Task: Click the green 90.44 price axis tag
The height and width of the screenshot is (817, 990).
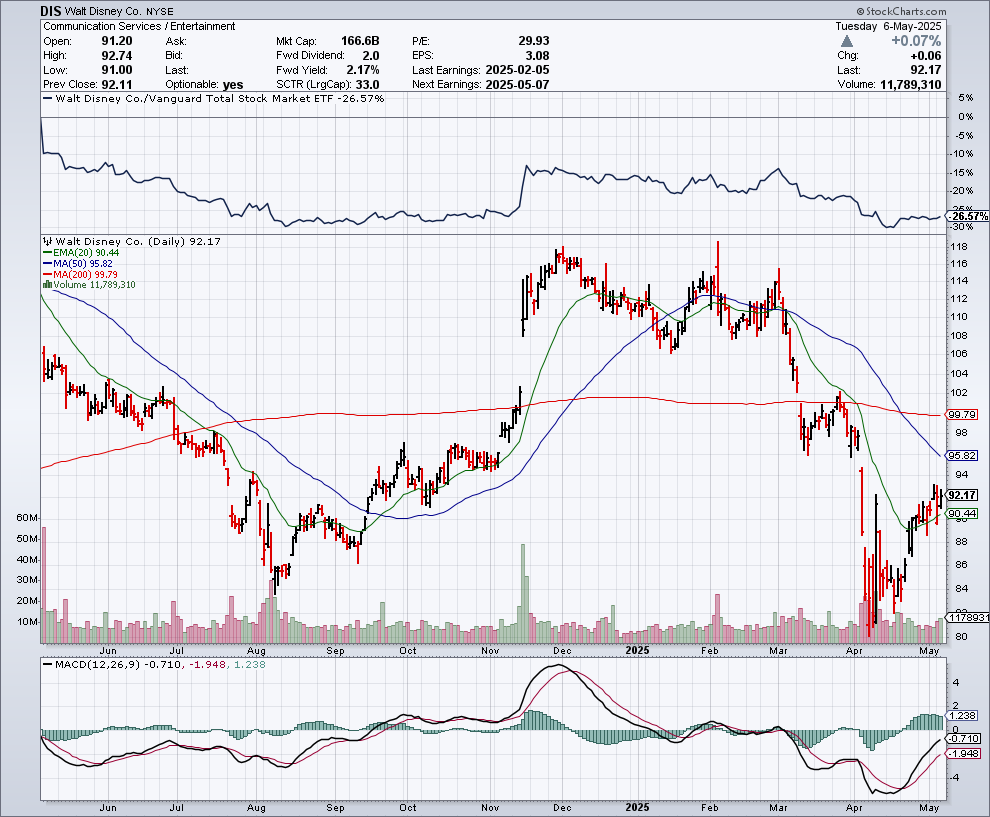Action: coord(962,513)
